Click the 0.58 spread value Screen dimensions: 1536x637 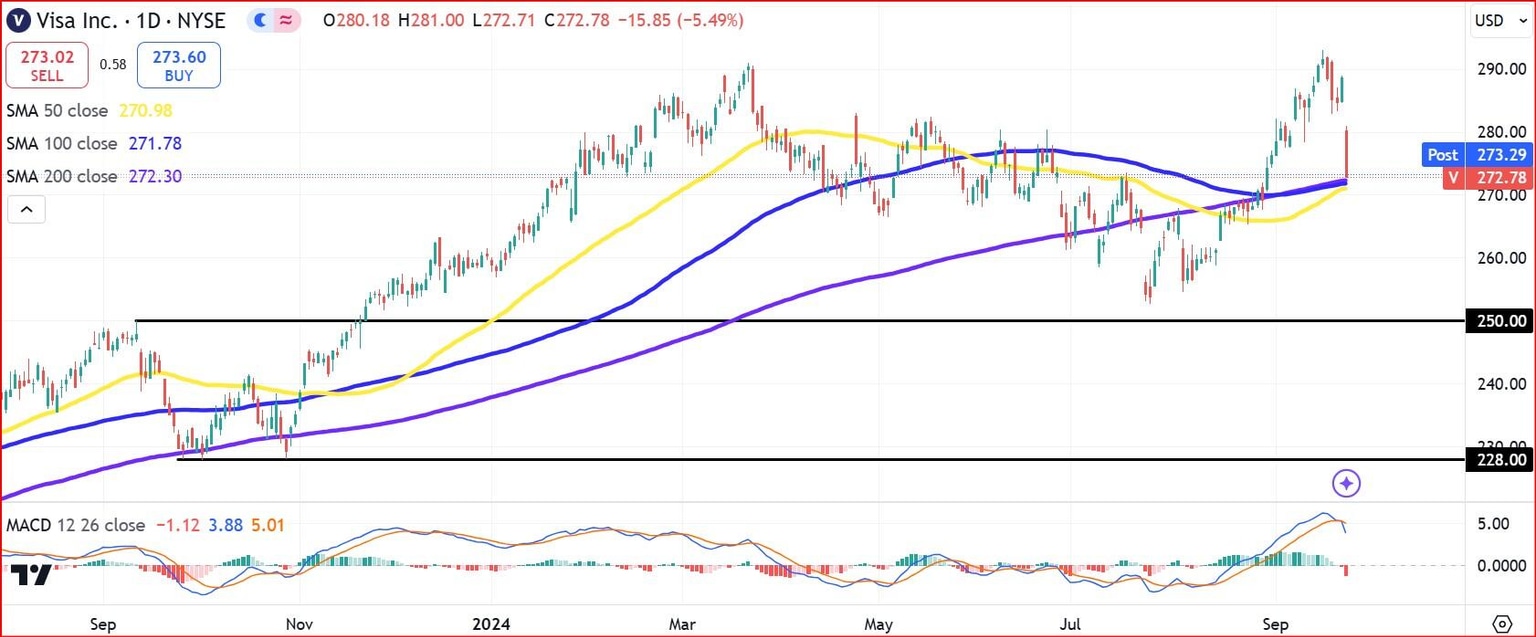[113, 65]
